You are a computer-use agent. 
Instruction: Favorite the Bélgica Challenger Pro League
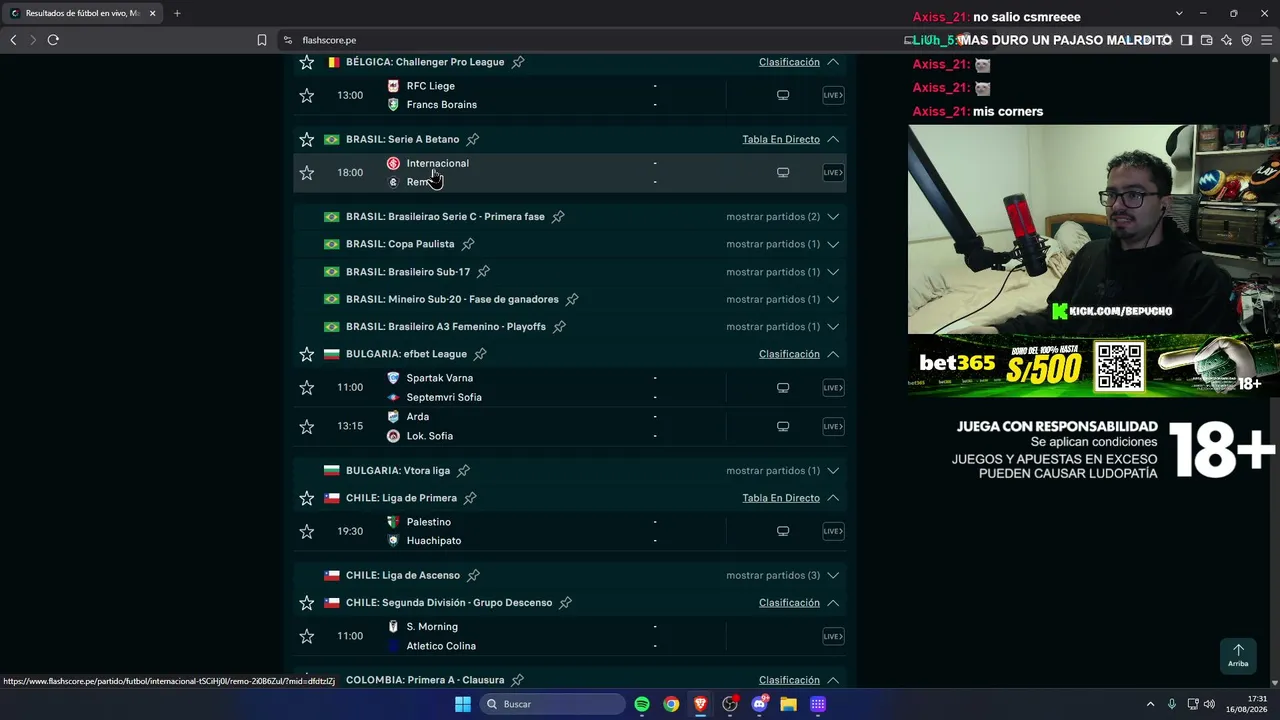pyautogui.click(x=307, y=62)
